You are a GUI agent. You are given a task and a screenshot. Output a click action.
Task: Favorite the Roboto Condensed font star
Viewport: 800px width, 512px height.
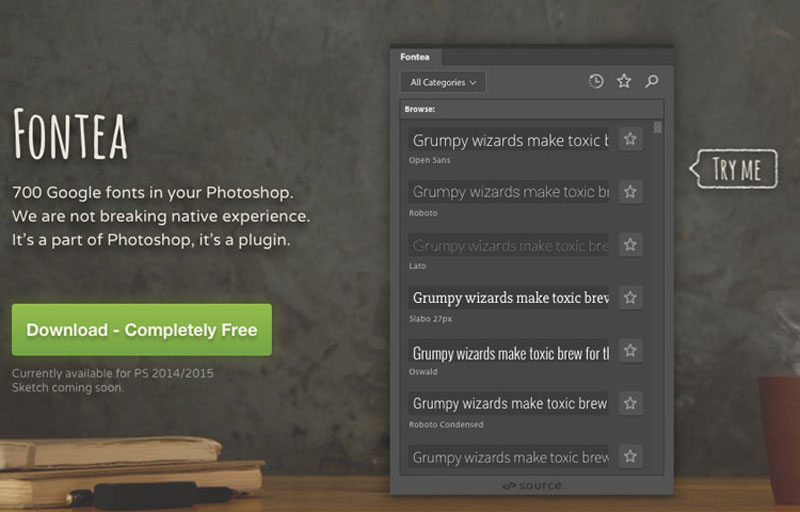(630, 403)
